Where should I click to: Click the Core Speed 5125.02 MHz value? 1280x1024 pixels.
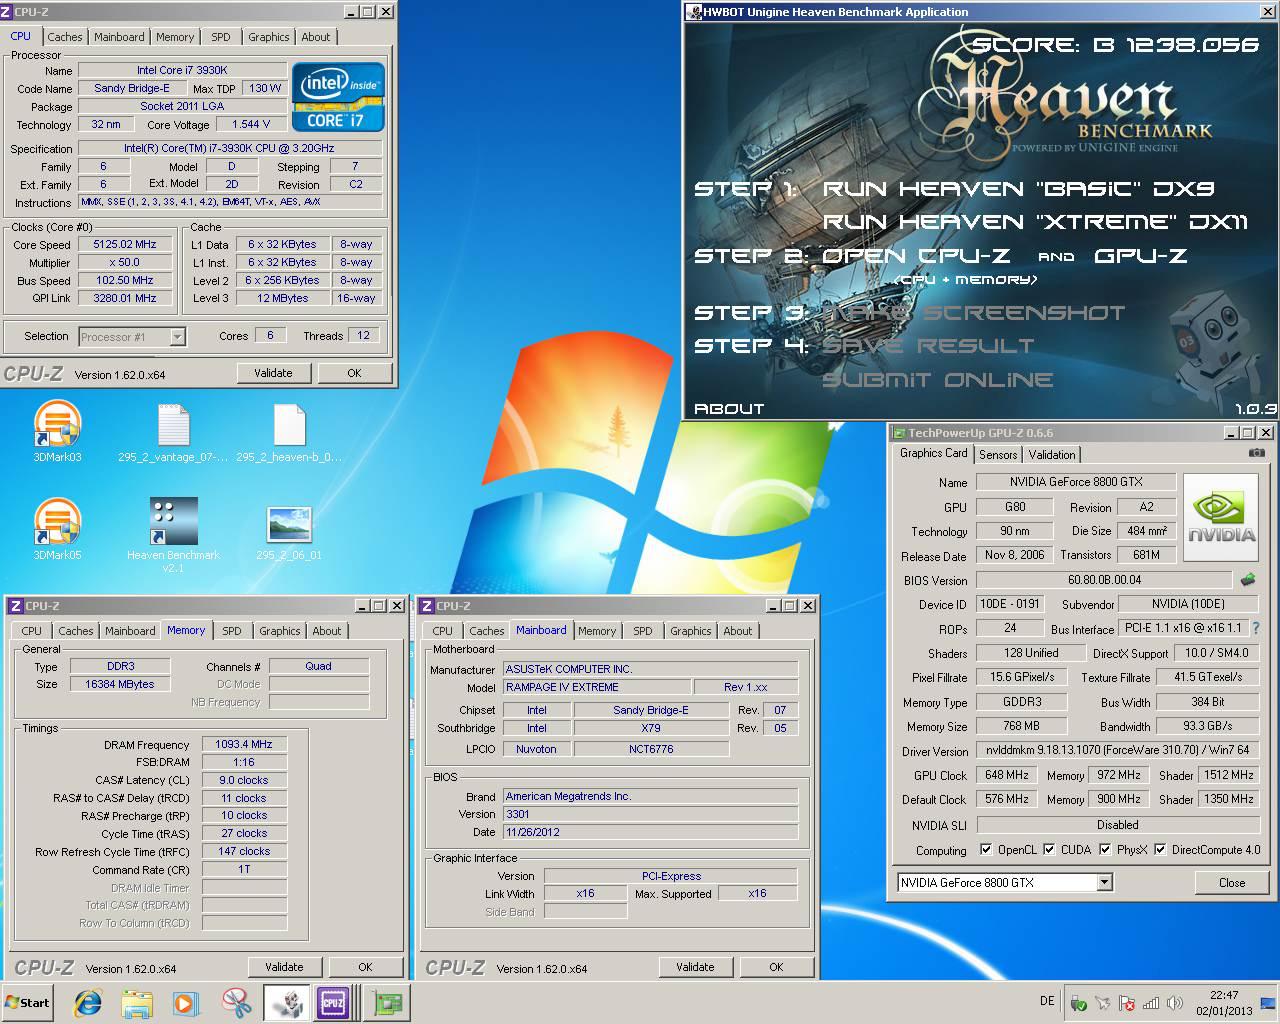click(125, 244)
